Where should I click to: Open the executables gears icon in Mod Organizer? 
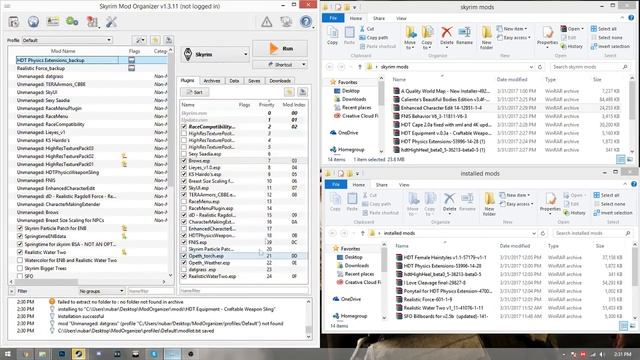(x=72, y=21)
